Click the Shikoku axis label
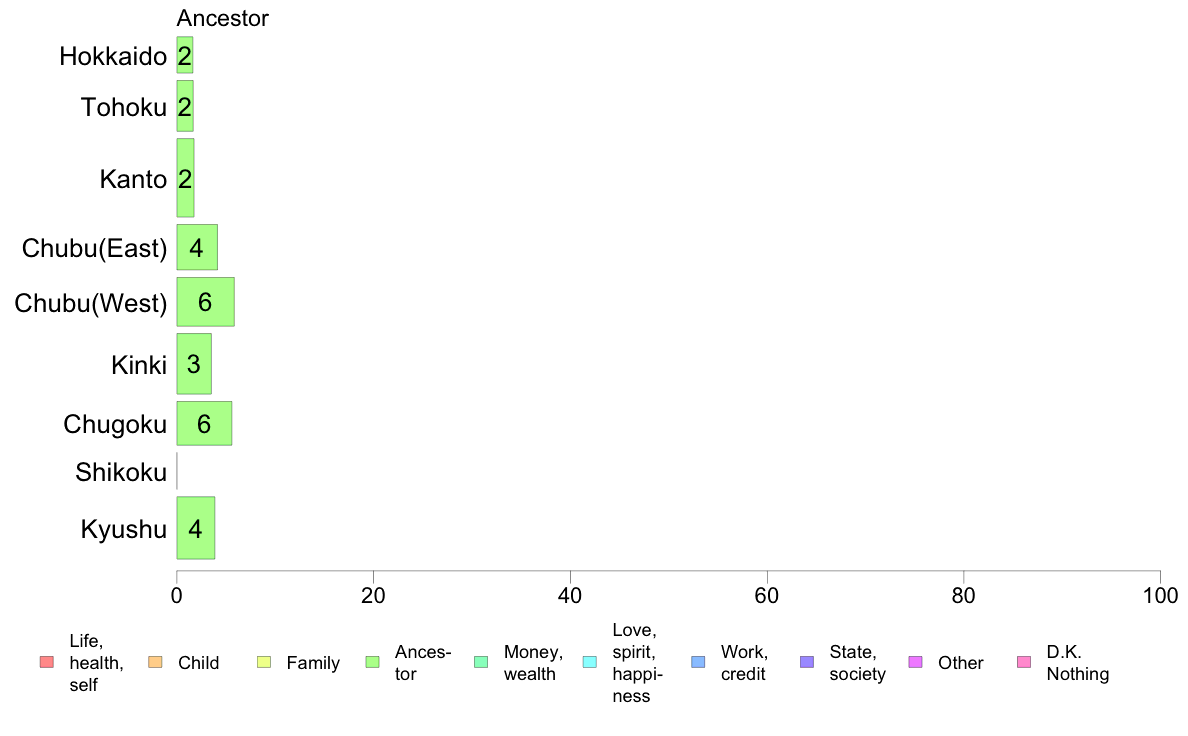 coord(121,472)
